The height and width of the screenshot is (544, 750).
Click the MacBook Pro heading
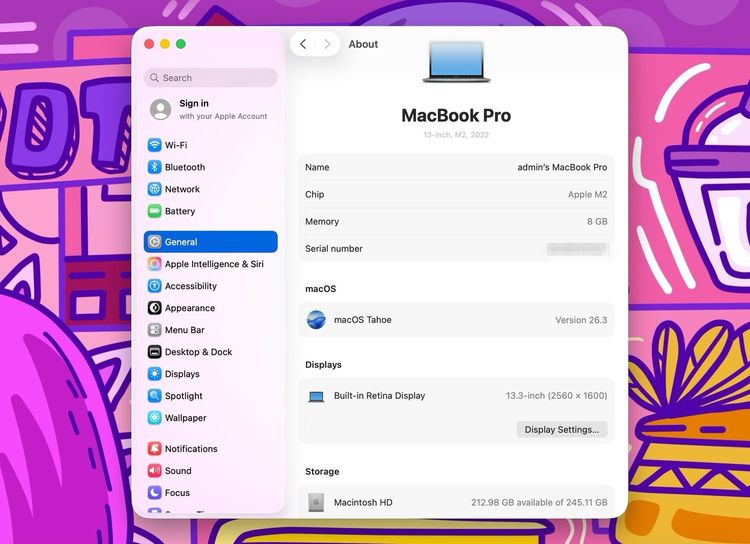tap(456, 115)
